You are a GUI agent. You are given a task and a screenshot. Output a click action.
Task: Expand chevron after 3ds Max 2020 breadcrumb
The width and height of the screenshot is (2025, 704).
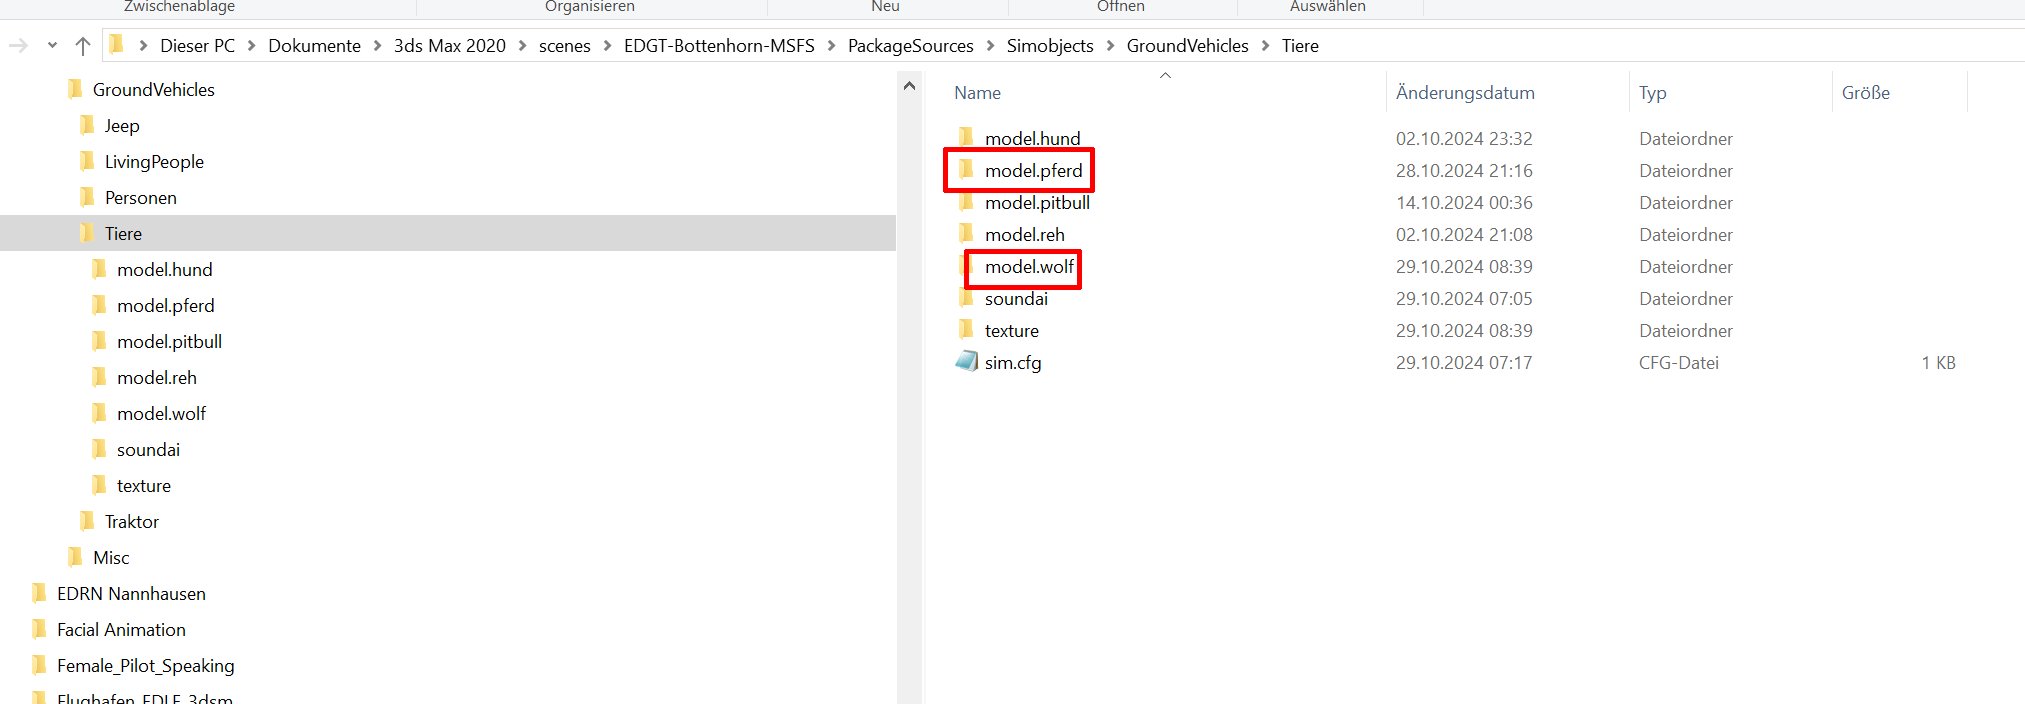click(x=522, y=46)
